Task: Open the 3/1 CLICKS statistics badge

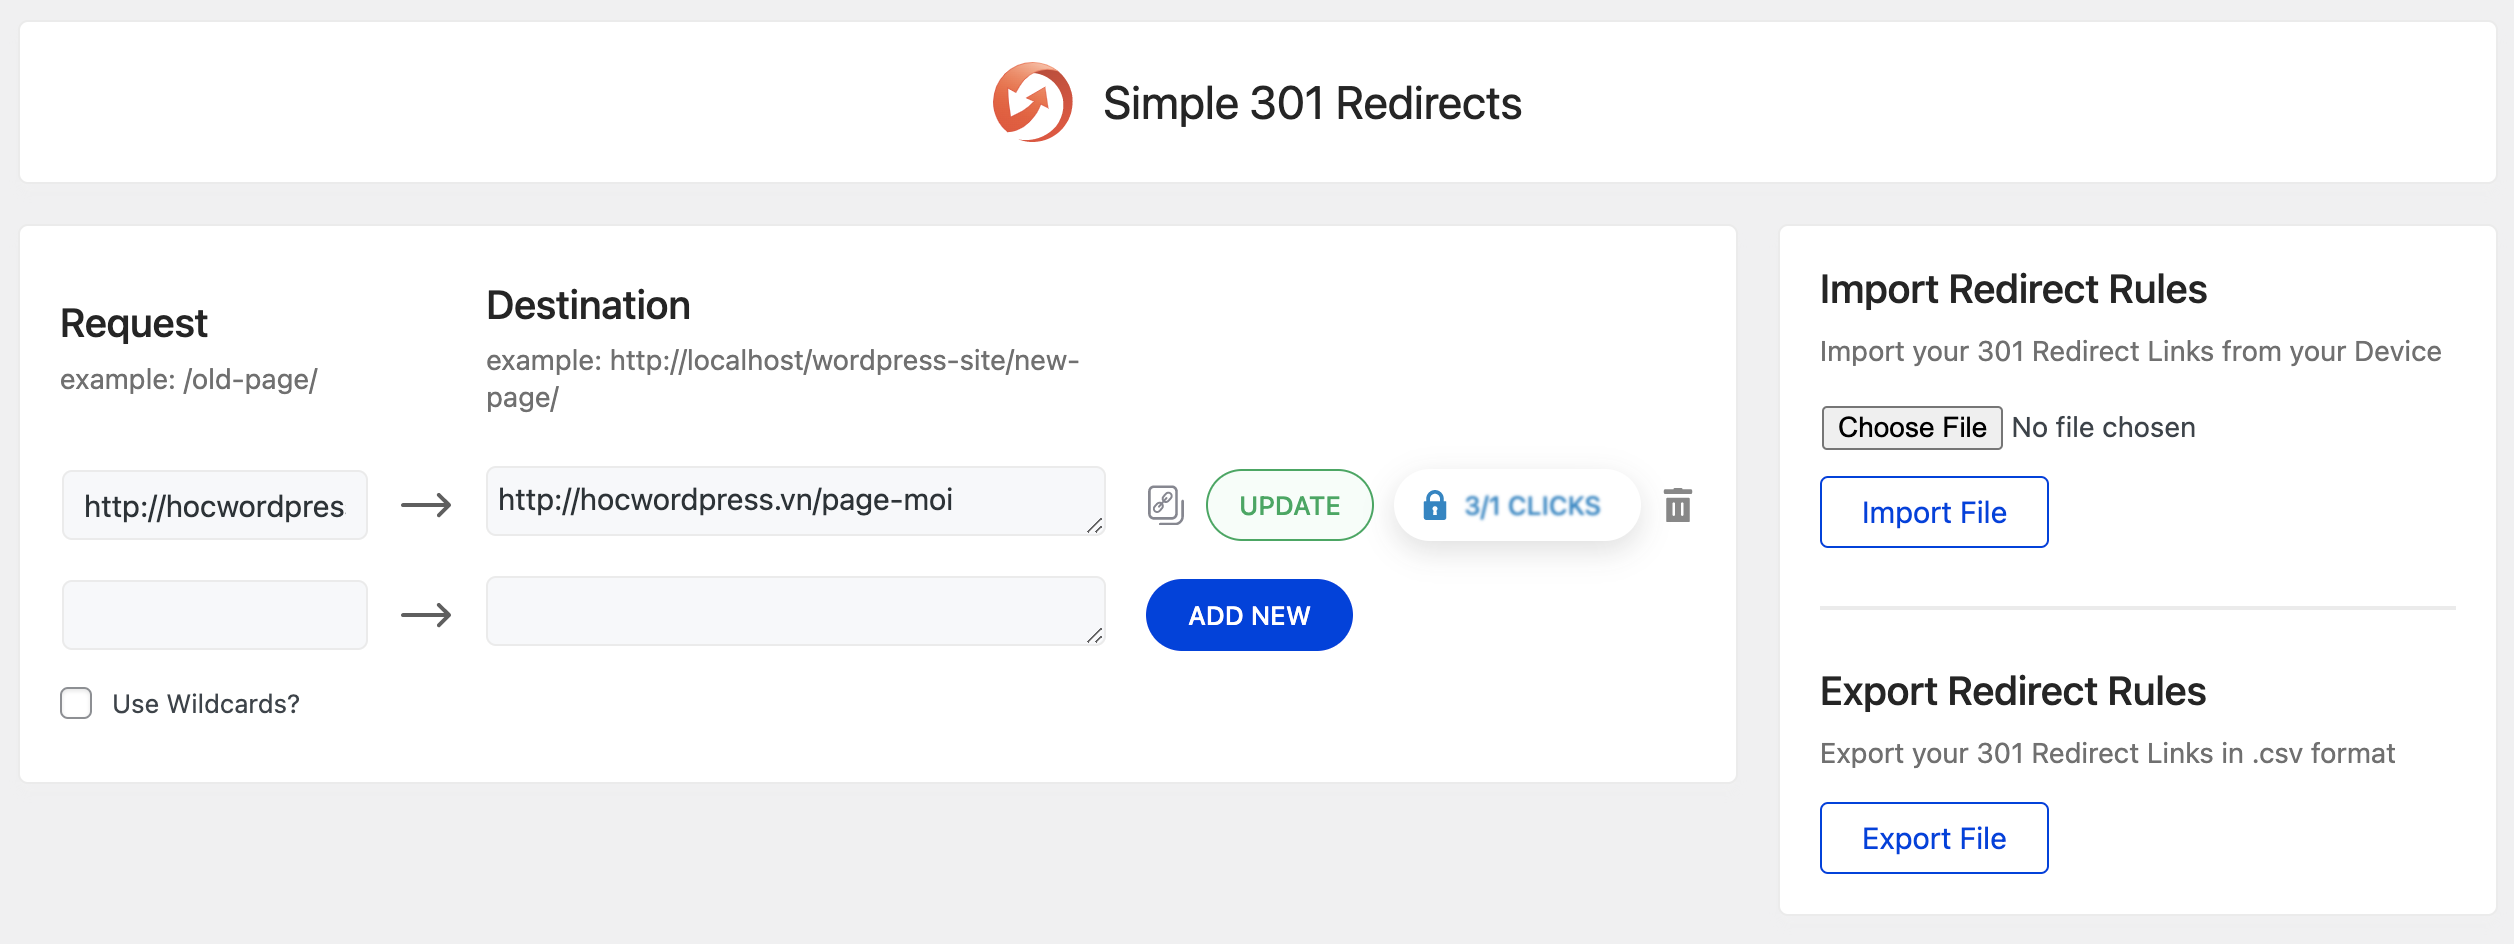Action: [1516, 505]
